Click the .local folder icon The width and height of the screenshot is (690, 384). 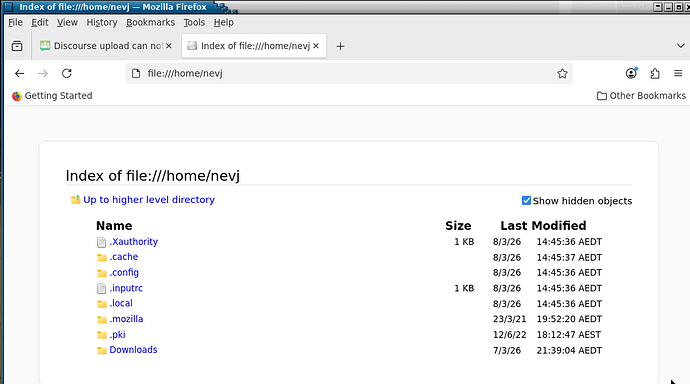pos(102,304)
